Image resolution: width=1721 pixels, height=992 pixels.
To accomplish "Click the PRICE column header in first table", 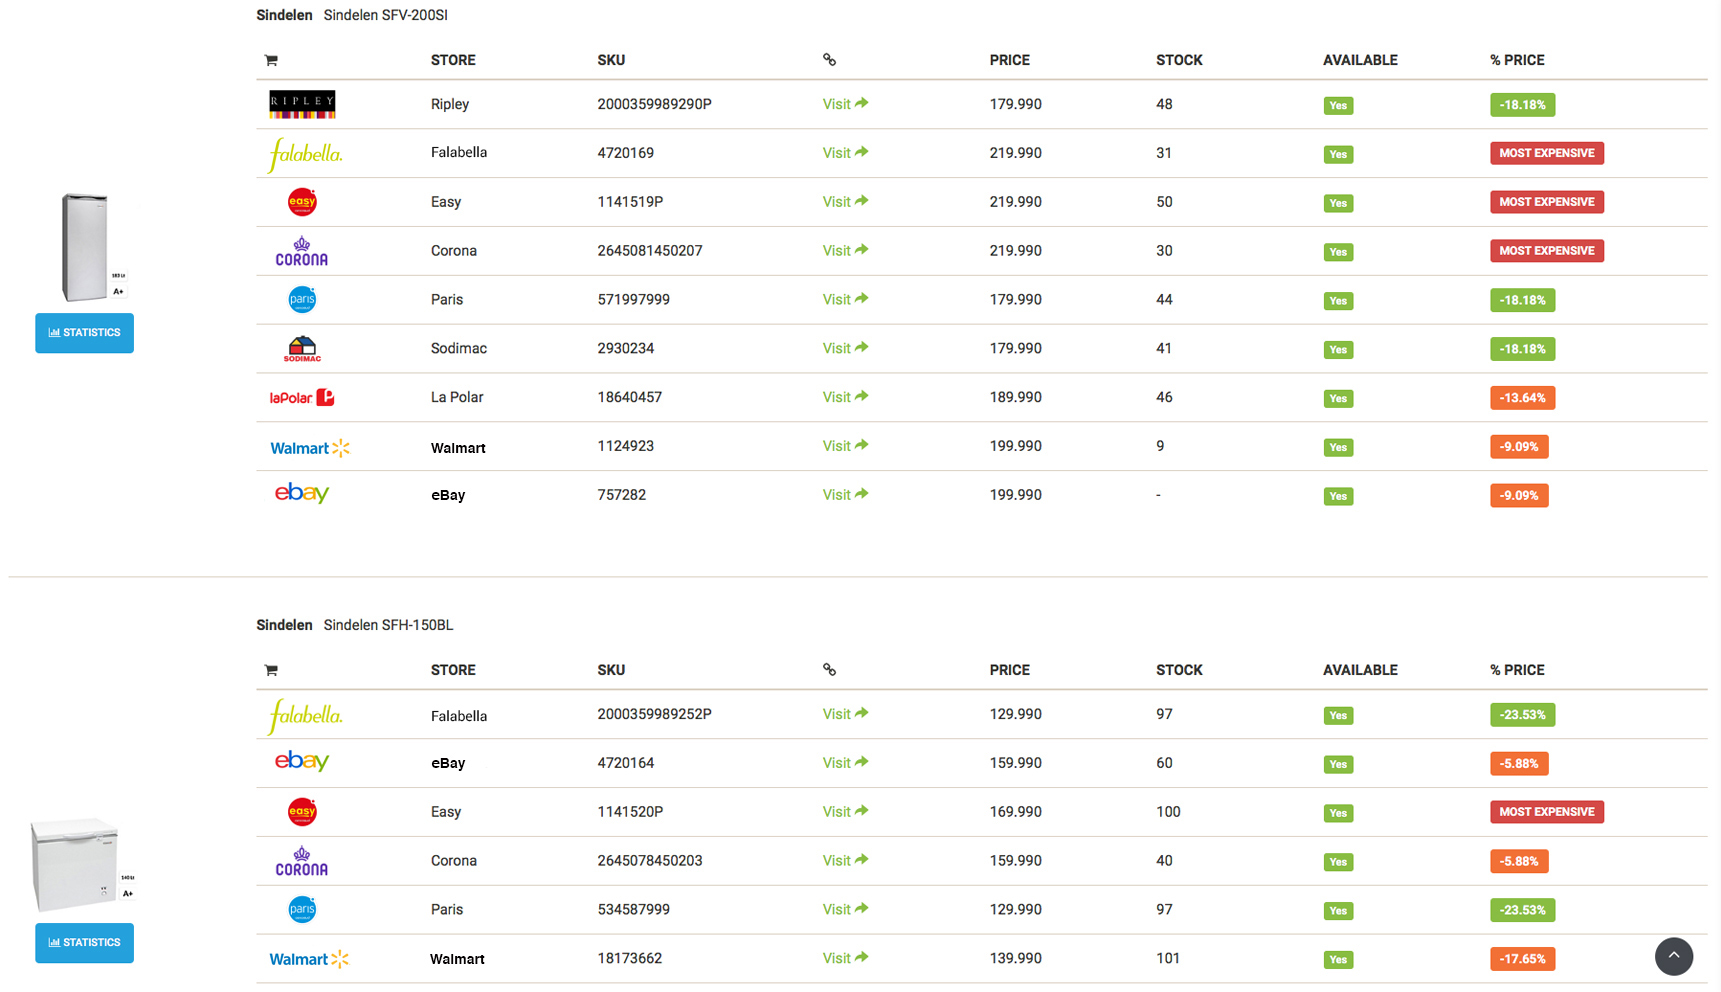I will pos(1010,60).
